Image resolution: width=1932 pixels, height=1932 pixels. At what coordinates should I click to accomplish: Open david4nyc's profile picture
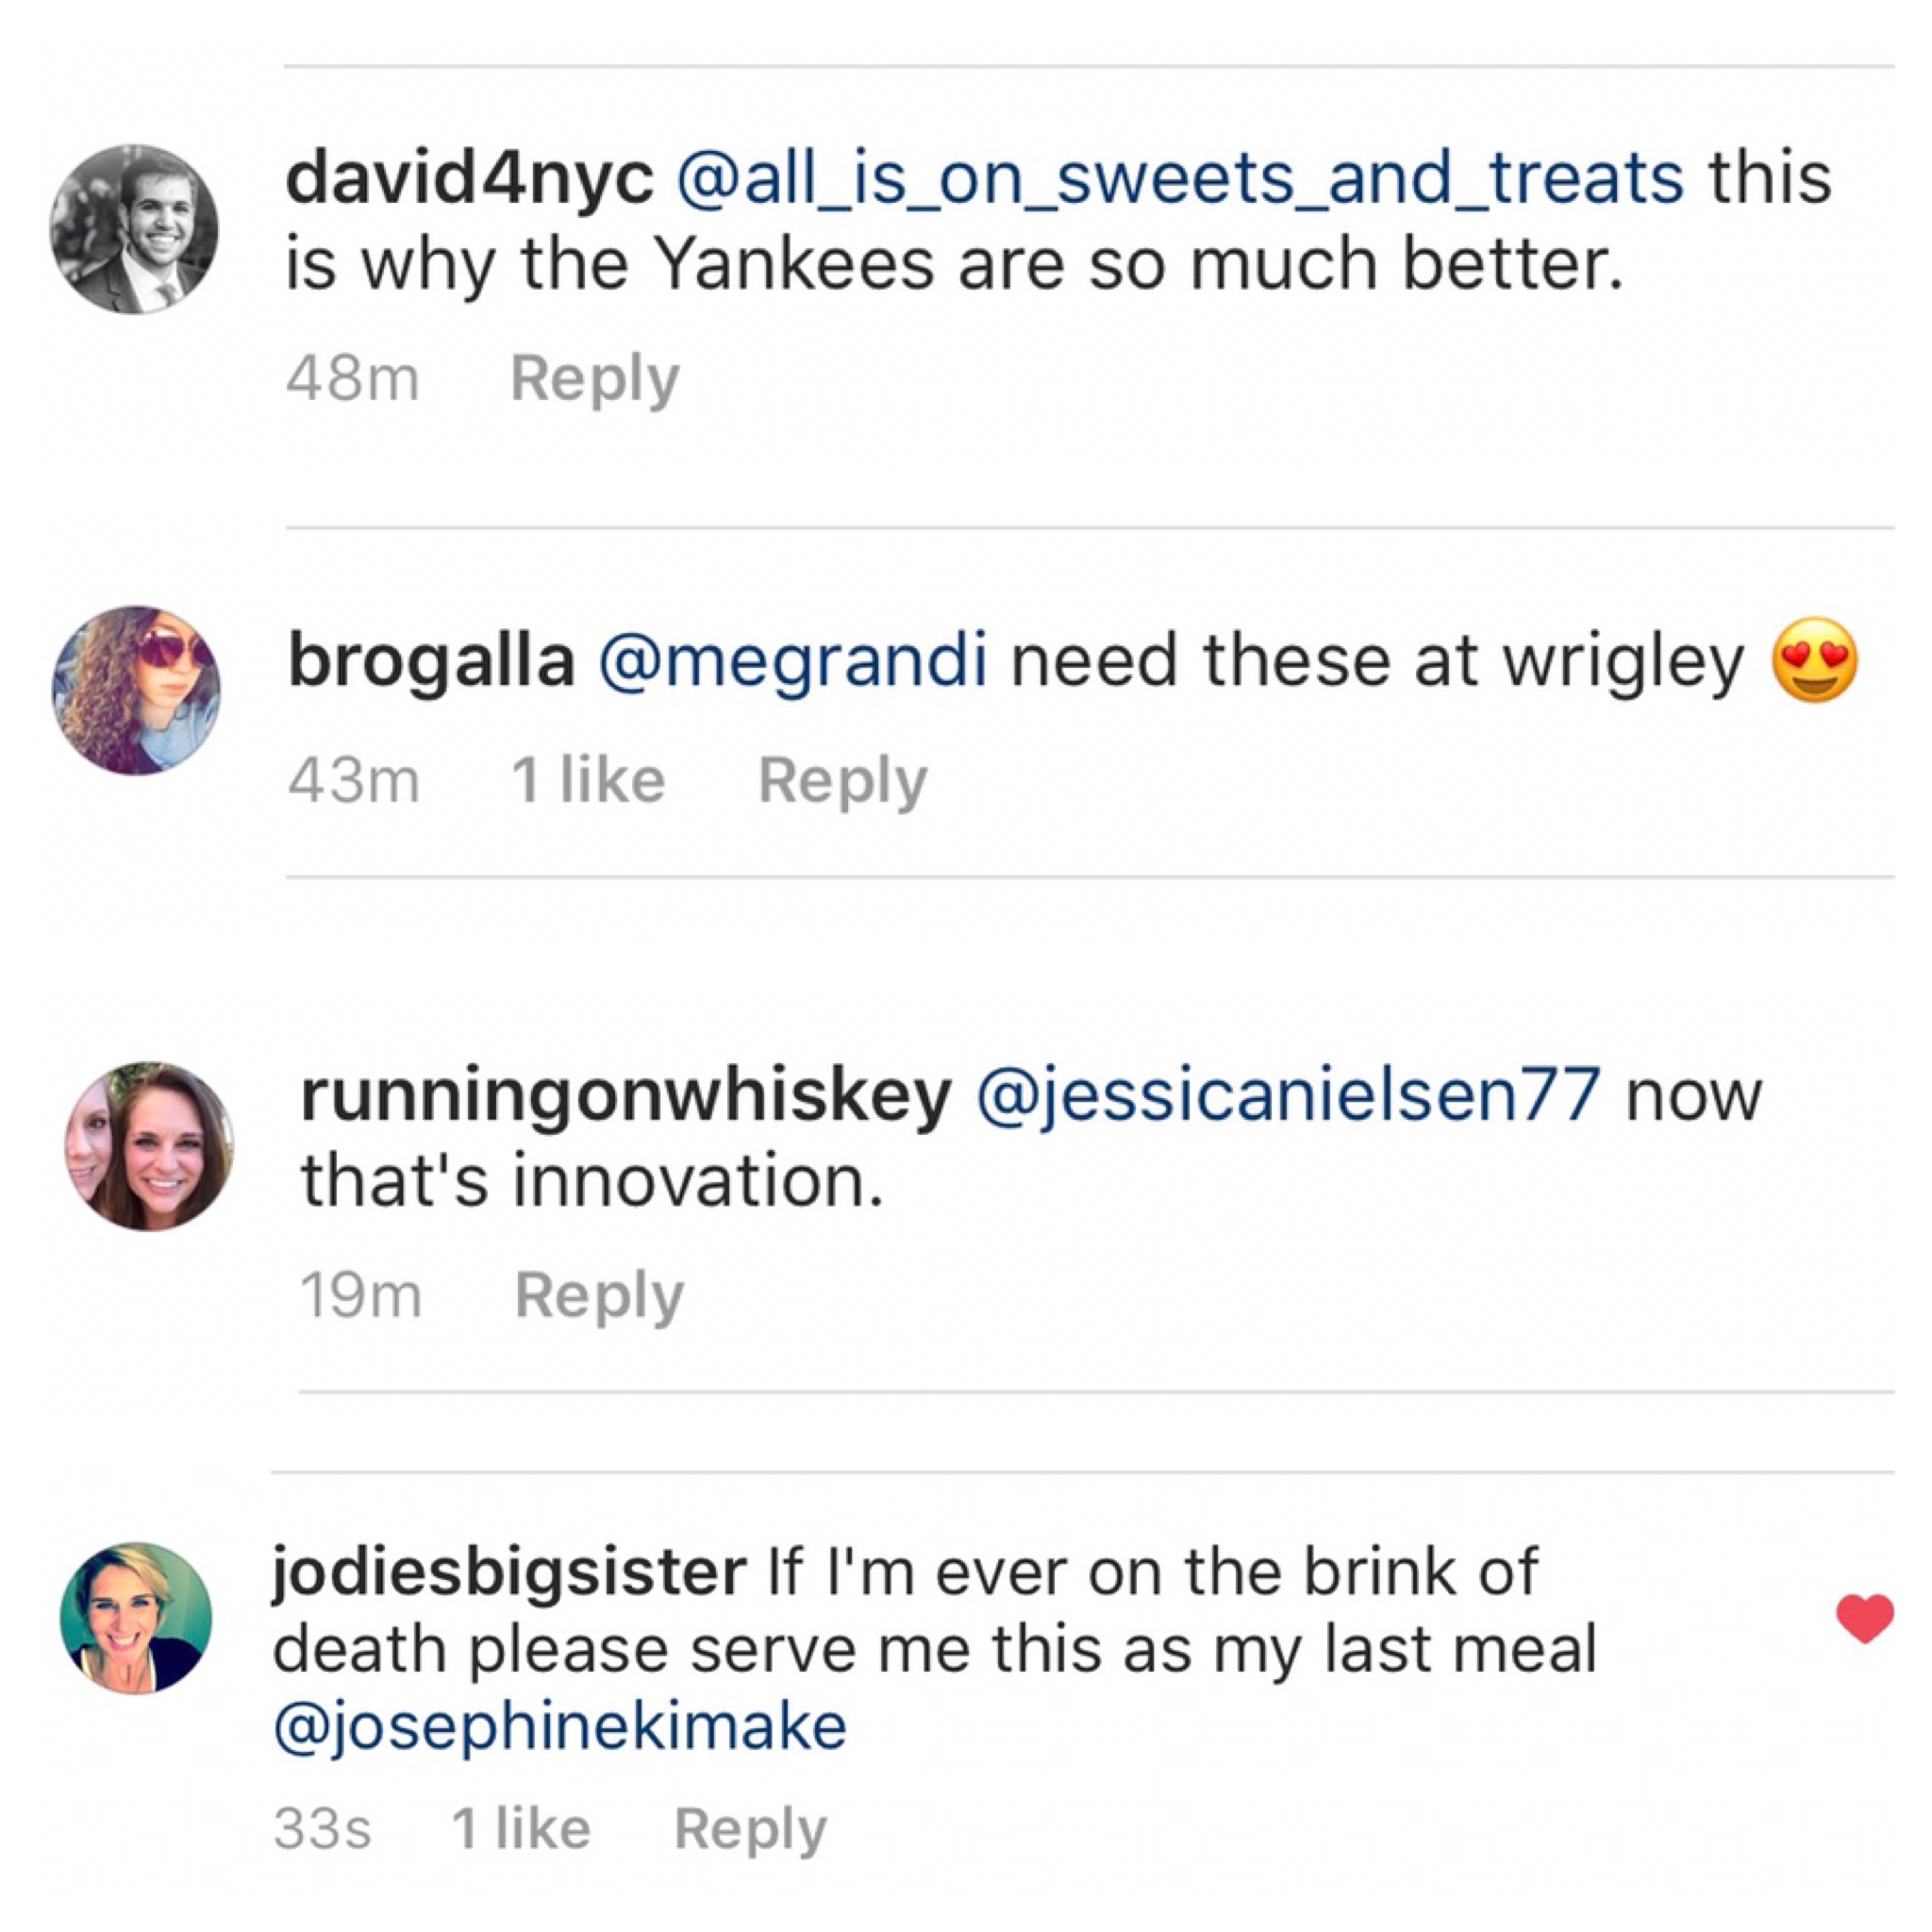point(134,229)
